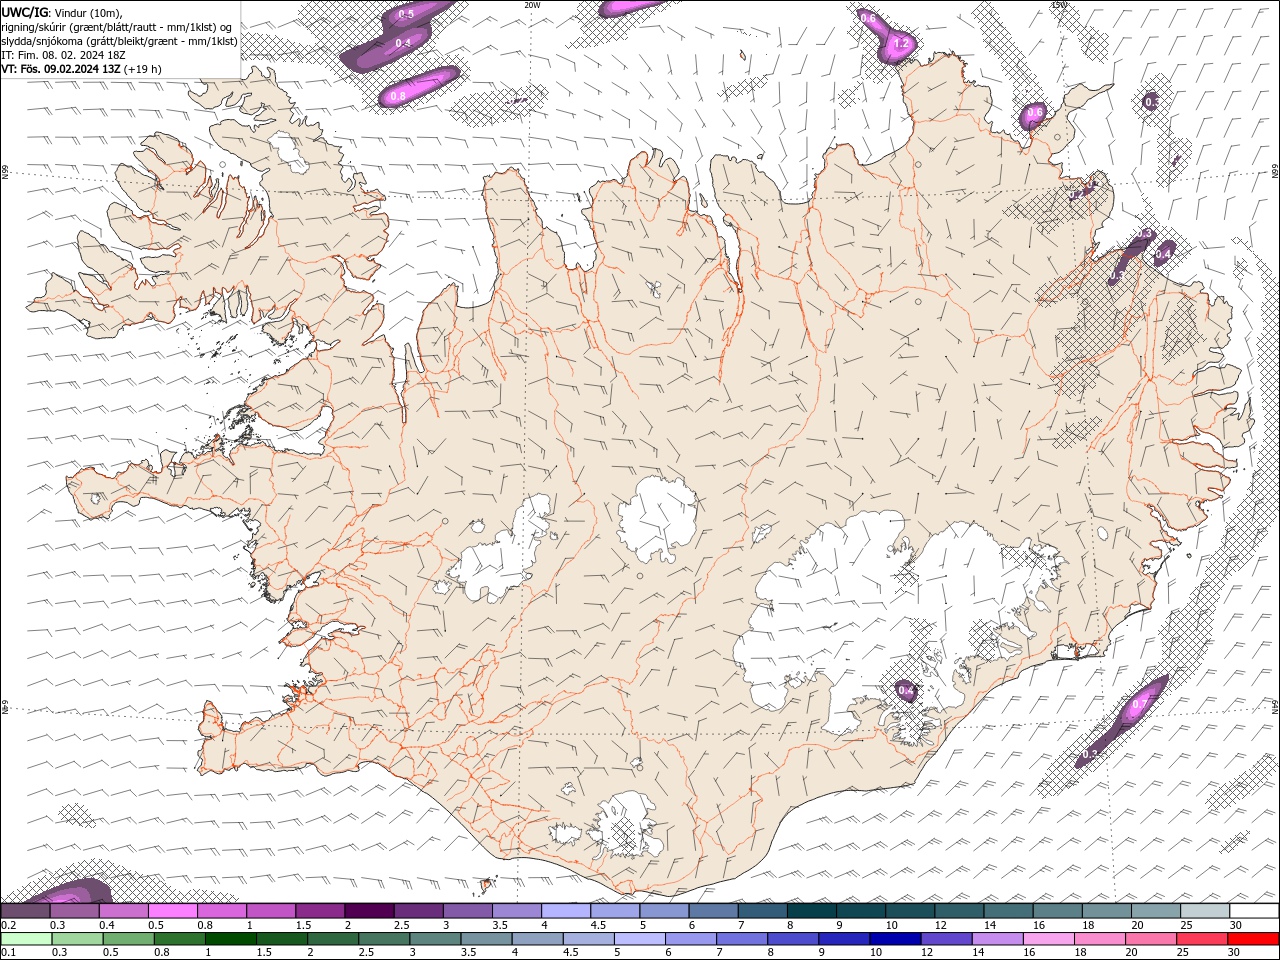Click the 'rigning/skúrir' legend description line
The width and height of the screenshot is (1280, 960).
coord(117,27)
